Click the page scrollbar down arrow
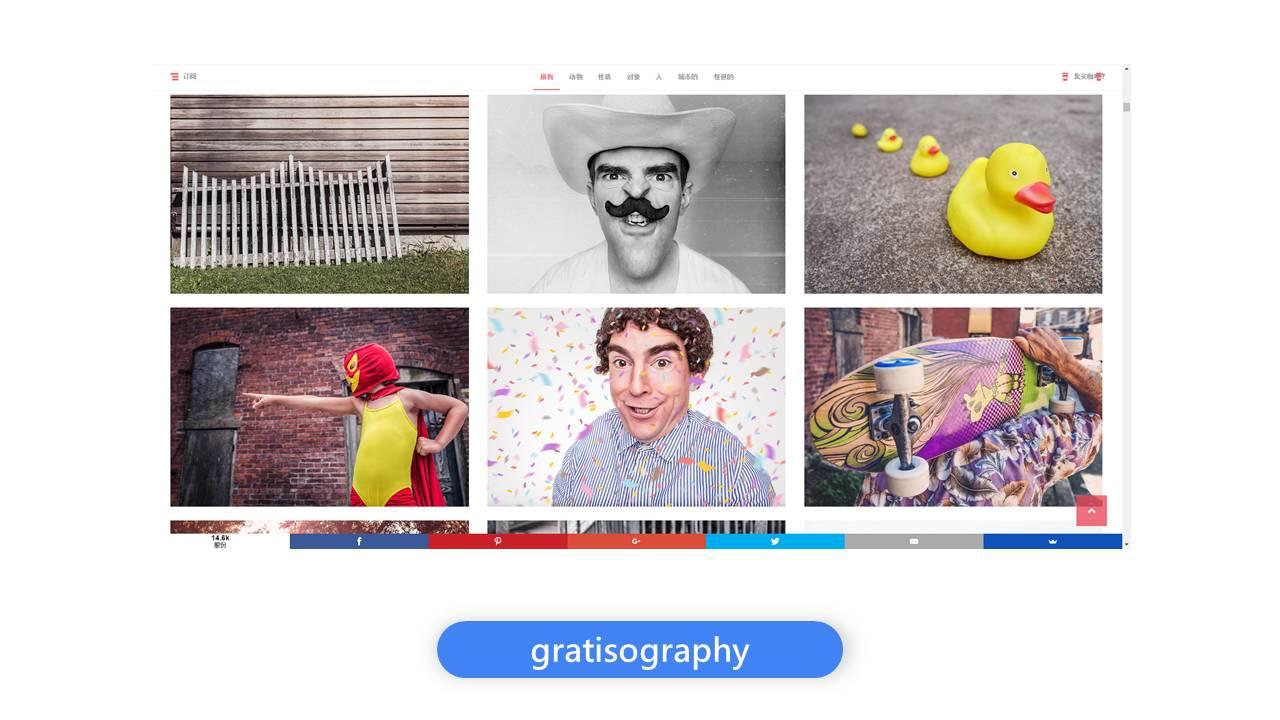The width and height of the screenshot is (1280, 720). coord(1126,544)
